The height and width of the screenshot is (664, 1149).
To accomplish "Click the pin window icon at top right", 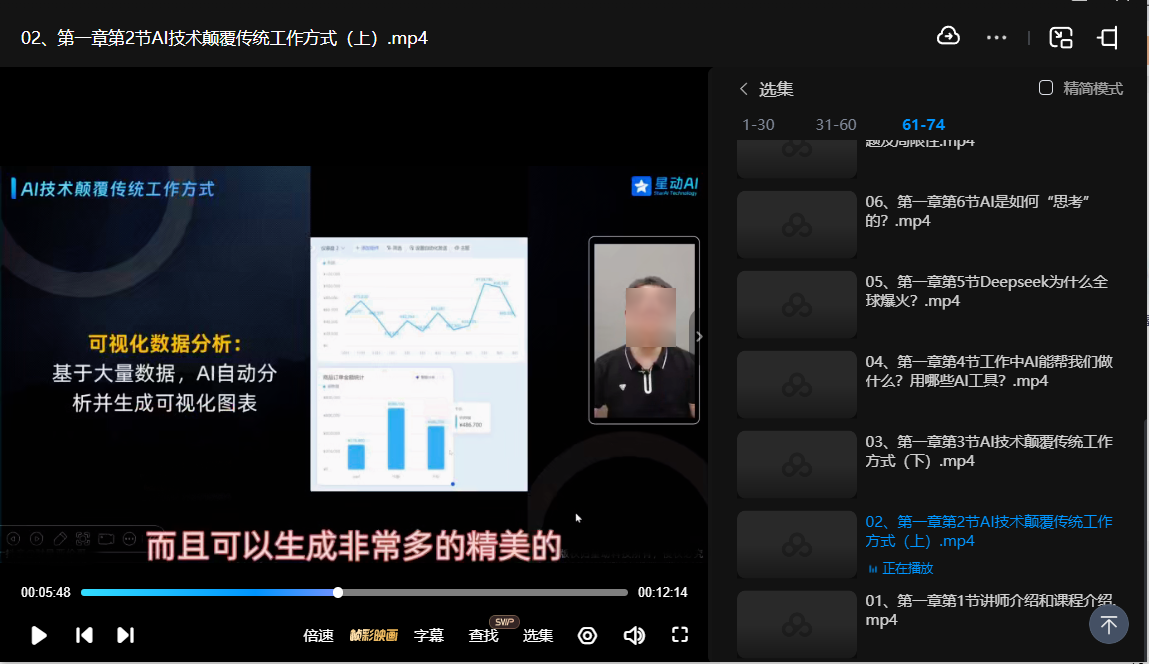I will click(x=1108, y=38).
